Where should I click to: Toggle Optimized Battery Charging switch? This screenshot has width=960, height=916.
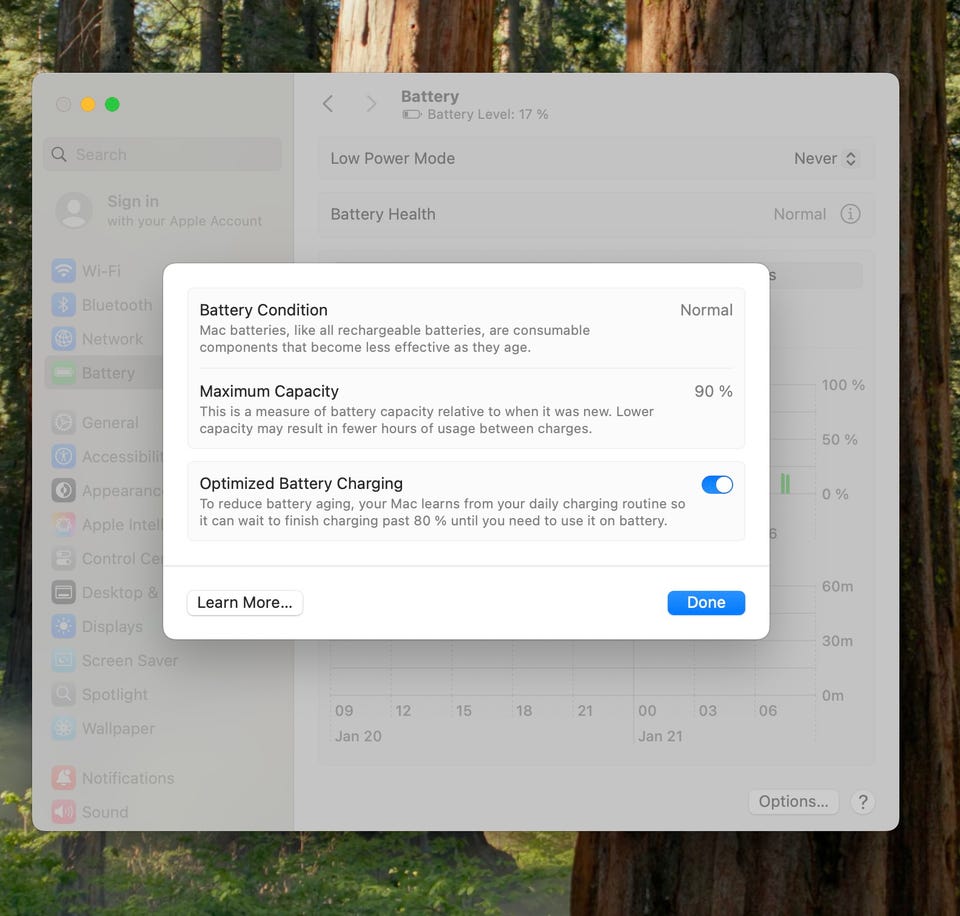coord(717,485)
